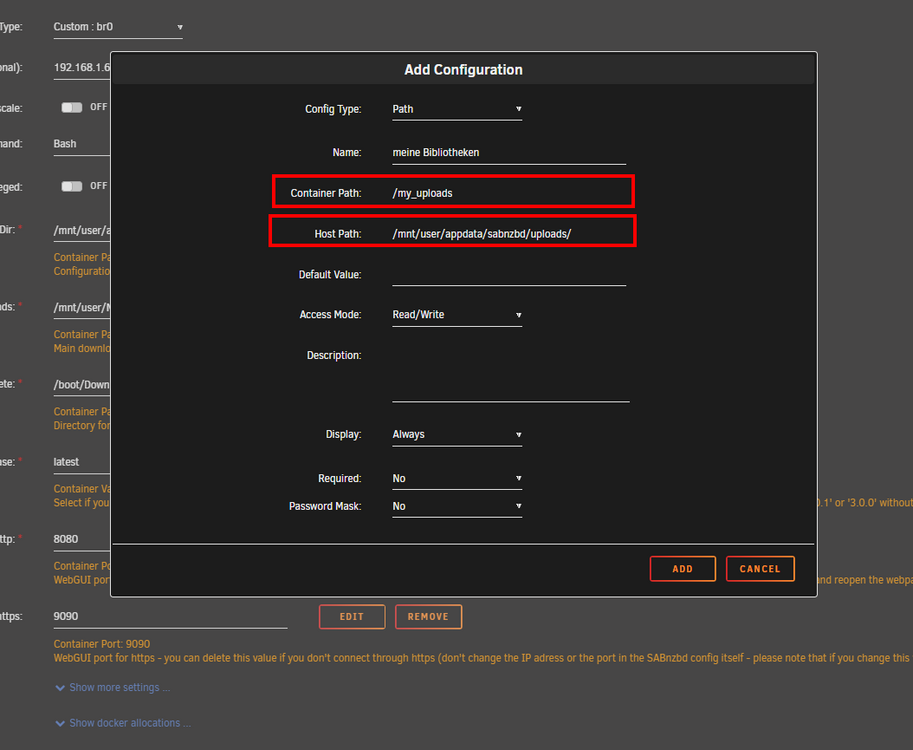Click the Container Path input field

coord(509,193)
